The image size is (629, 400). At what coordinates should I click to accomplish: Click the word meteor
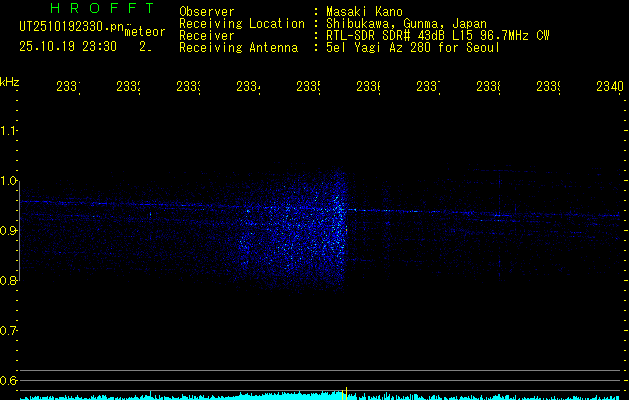tap(145, 32)
